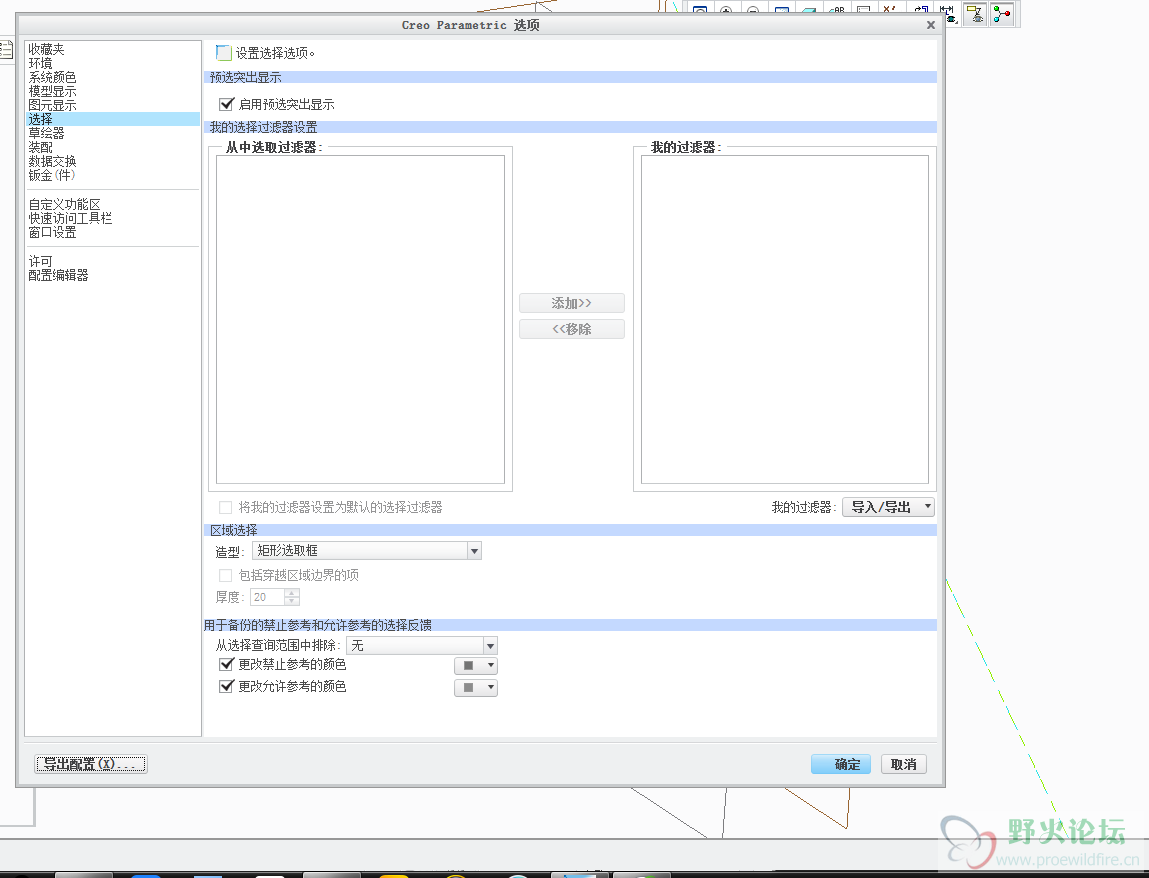Click 导出配置(X)... button
Image resolution: width=1149 pixels, height=878 pixels.
pyautogui.click(x=91, y=764)
